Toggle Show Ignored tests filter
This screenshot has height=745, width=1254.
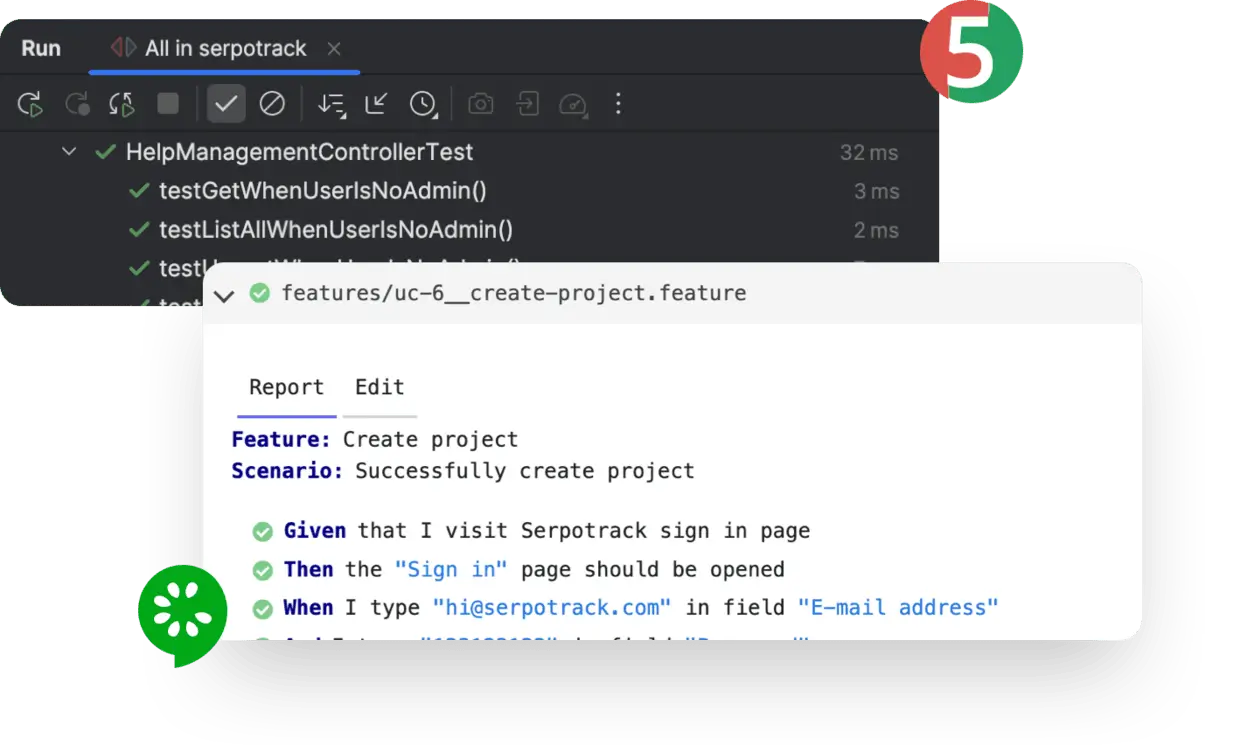[x=271, y=103]
